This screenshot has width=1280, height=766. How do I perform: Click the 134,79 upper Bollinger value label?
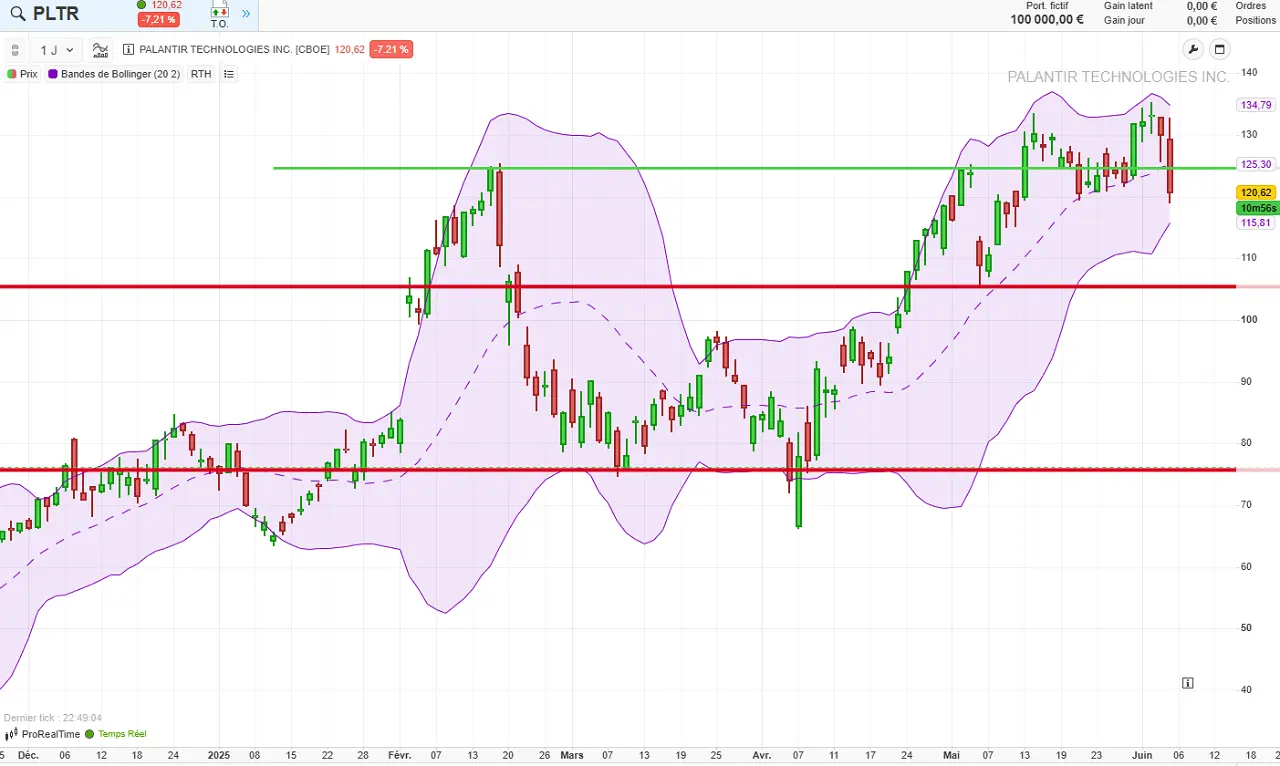[1256, 105]
